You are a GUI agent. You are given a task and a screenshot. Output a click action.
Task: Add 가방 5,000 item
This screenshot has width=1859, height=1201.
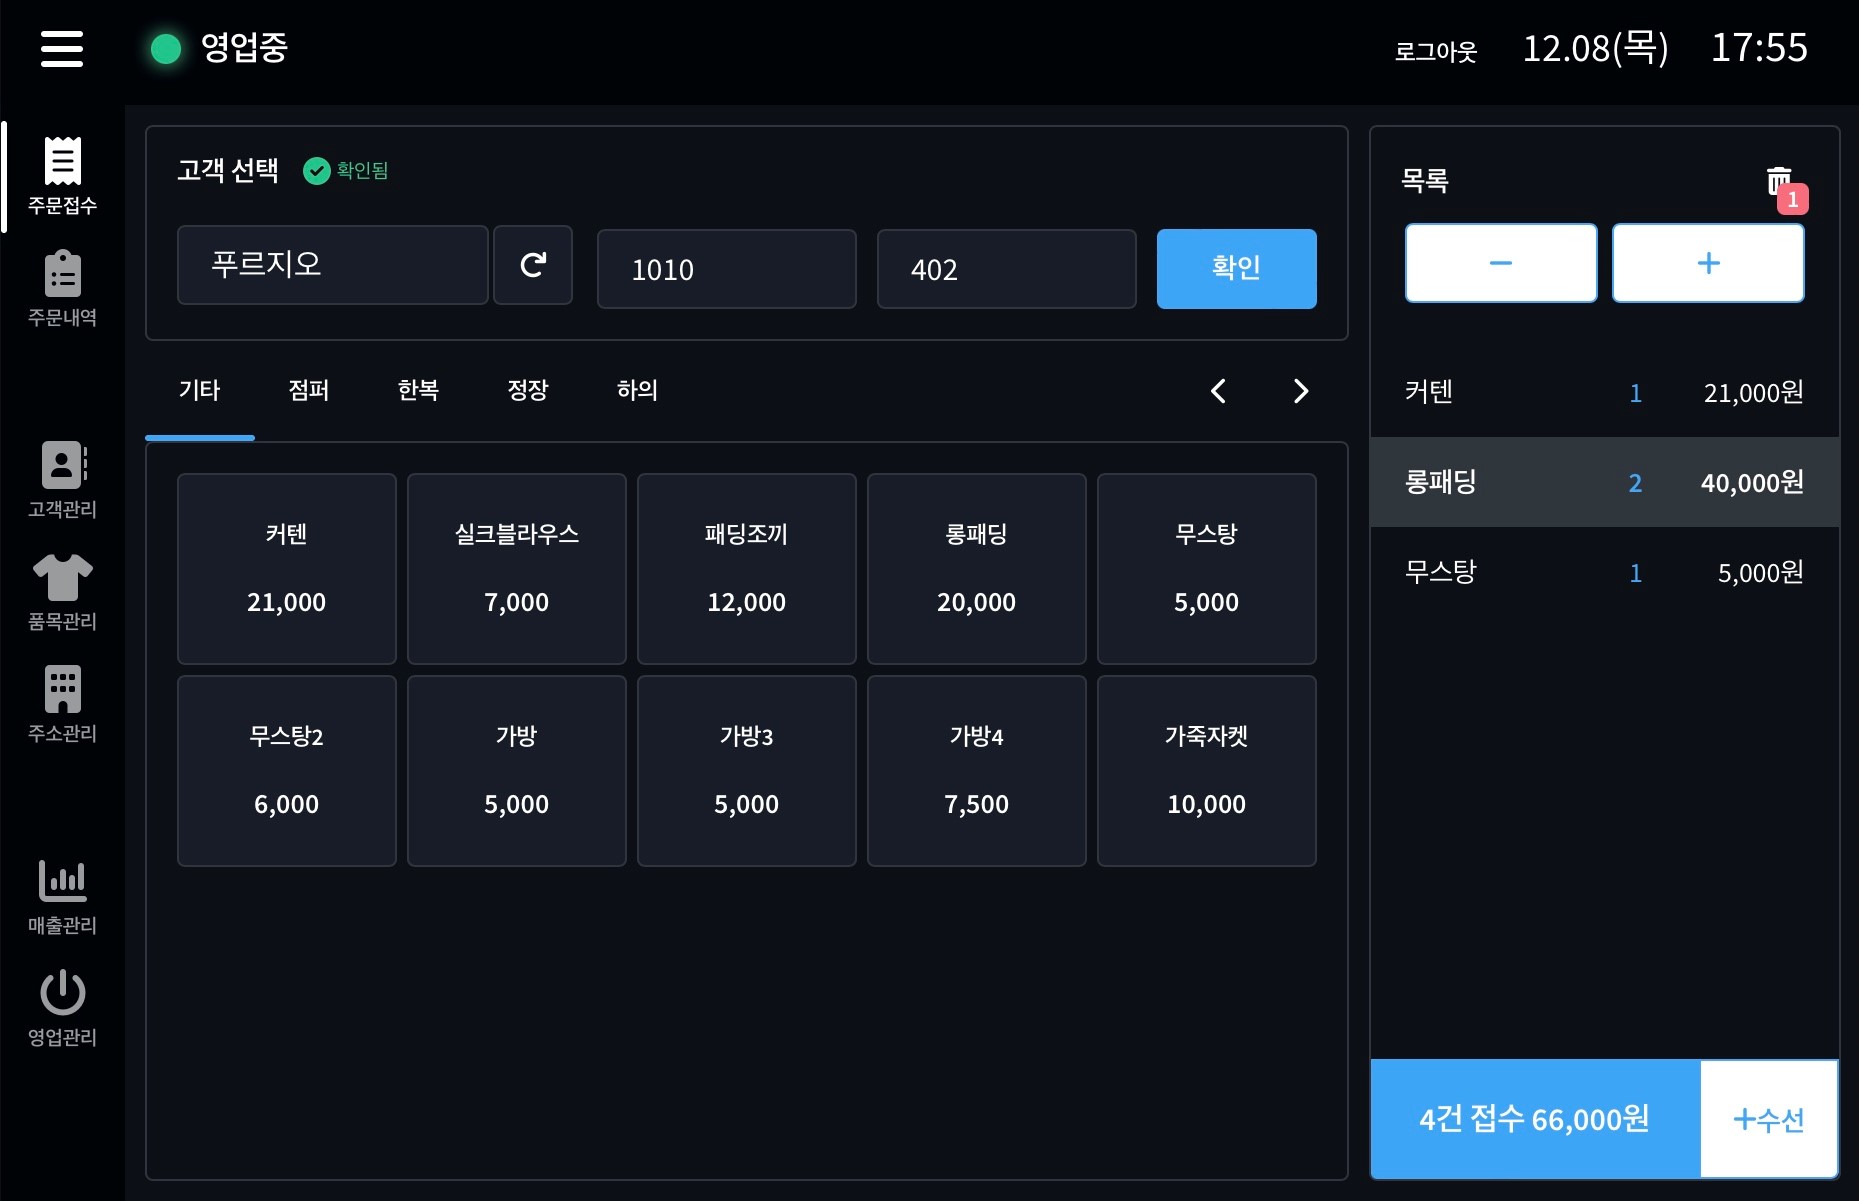pos(517,771)
